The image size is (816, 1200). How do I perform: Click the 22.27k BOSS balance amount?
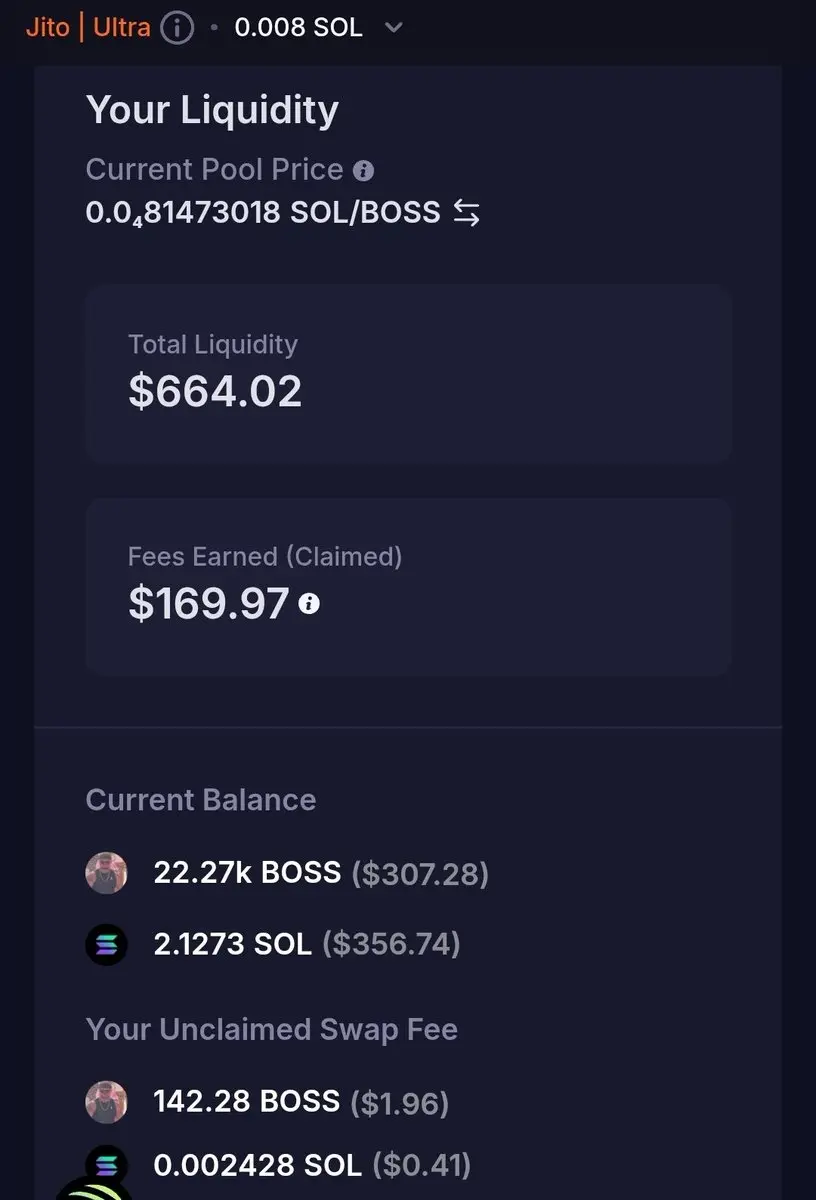pos(247,873)
